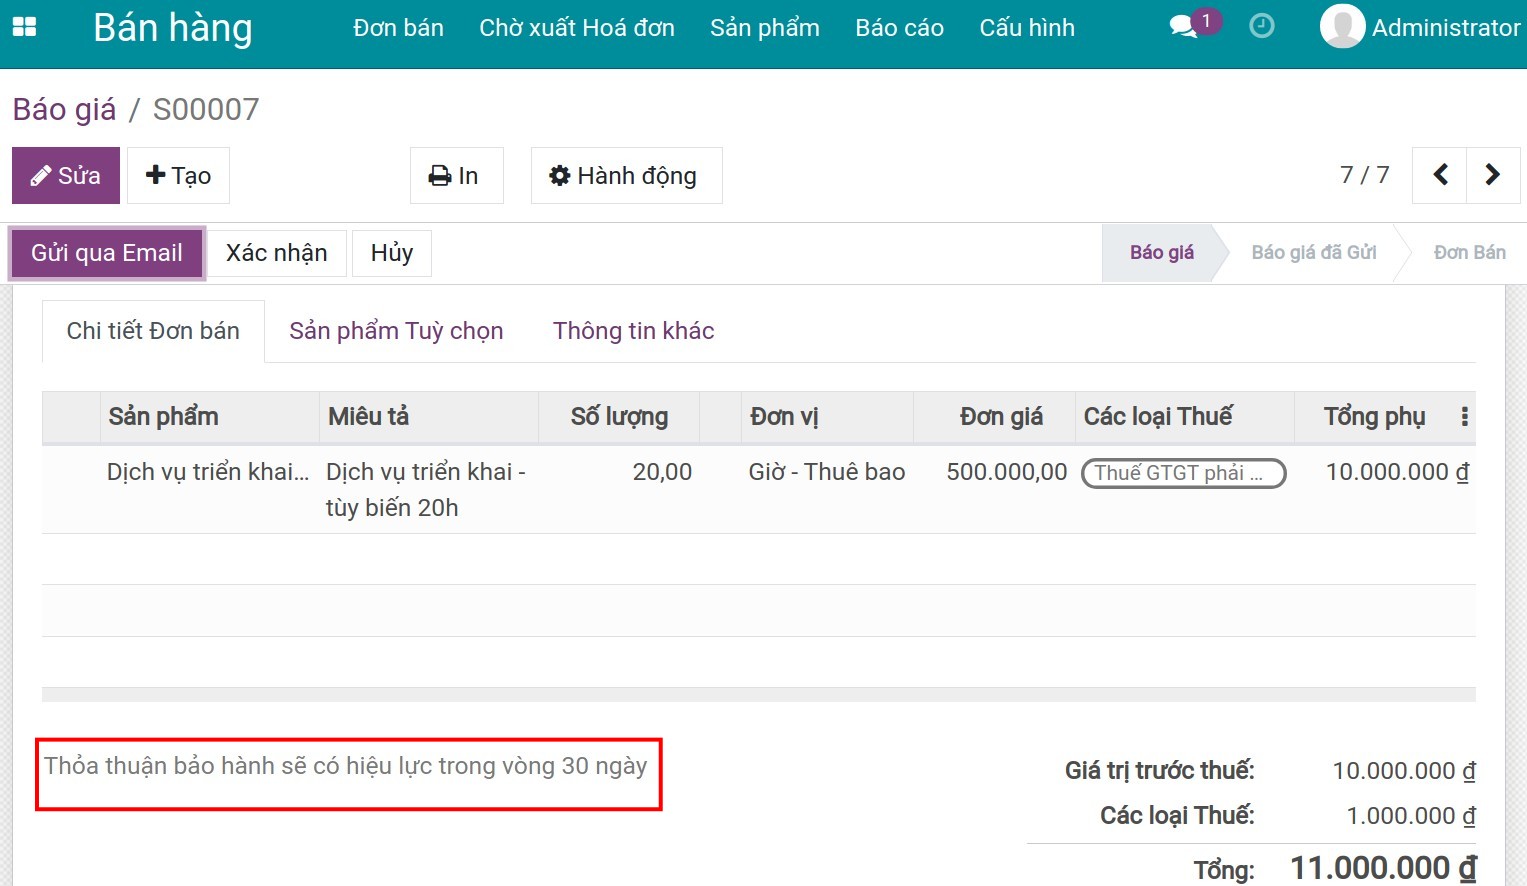
Task: Click the Administrator avatar picture
Action: 1342,27
